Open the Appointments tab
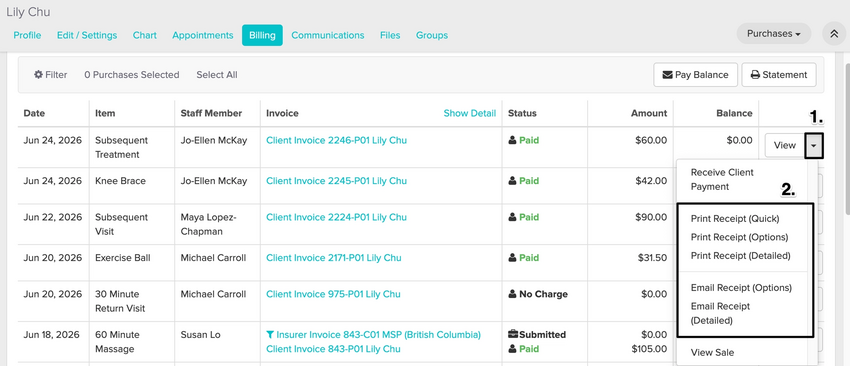Viewport: 850px width, 366px height. point(203,35)
